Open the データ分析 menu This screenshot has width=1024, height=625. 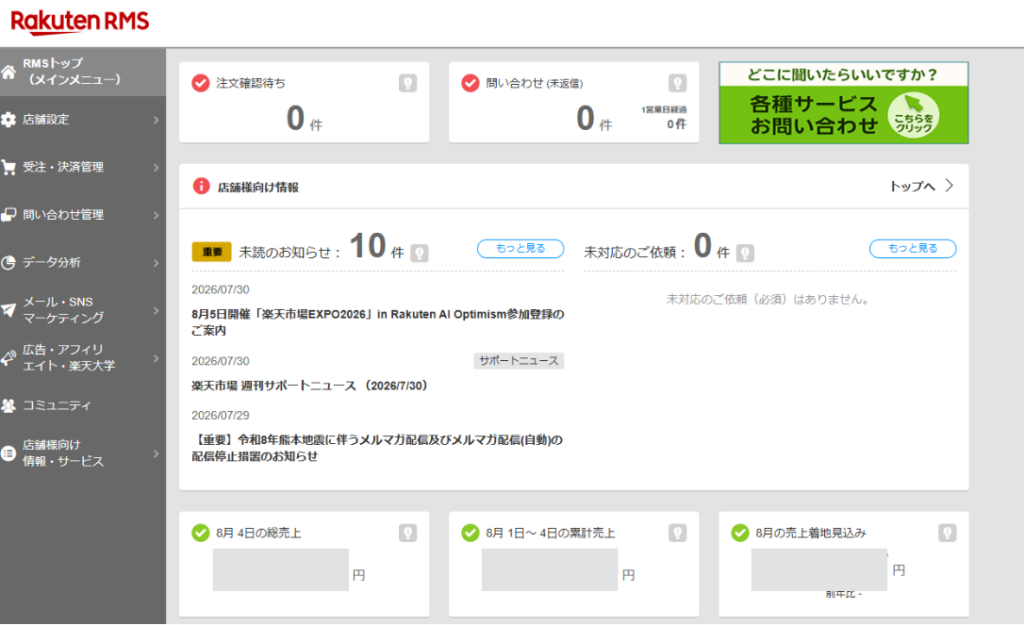83,263
